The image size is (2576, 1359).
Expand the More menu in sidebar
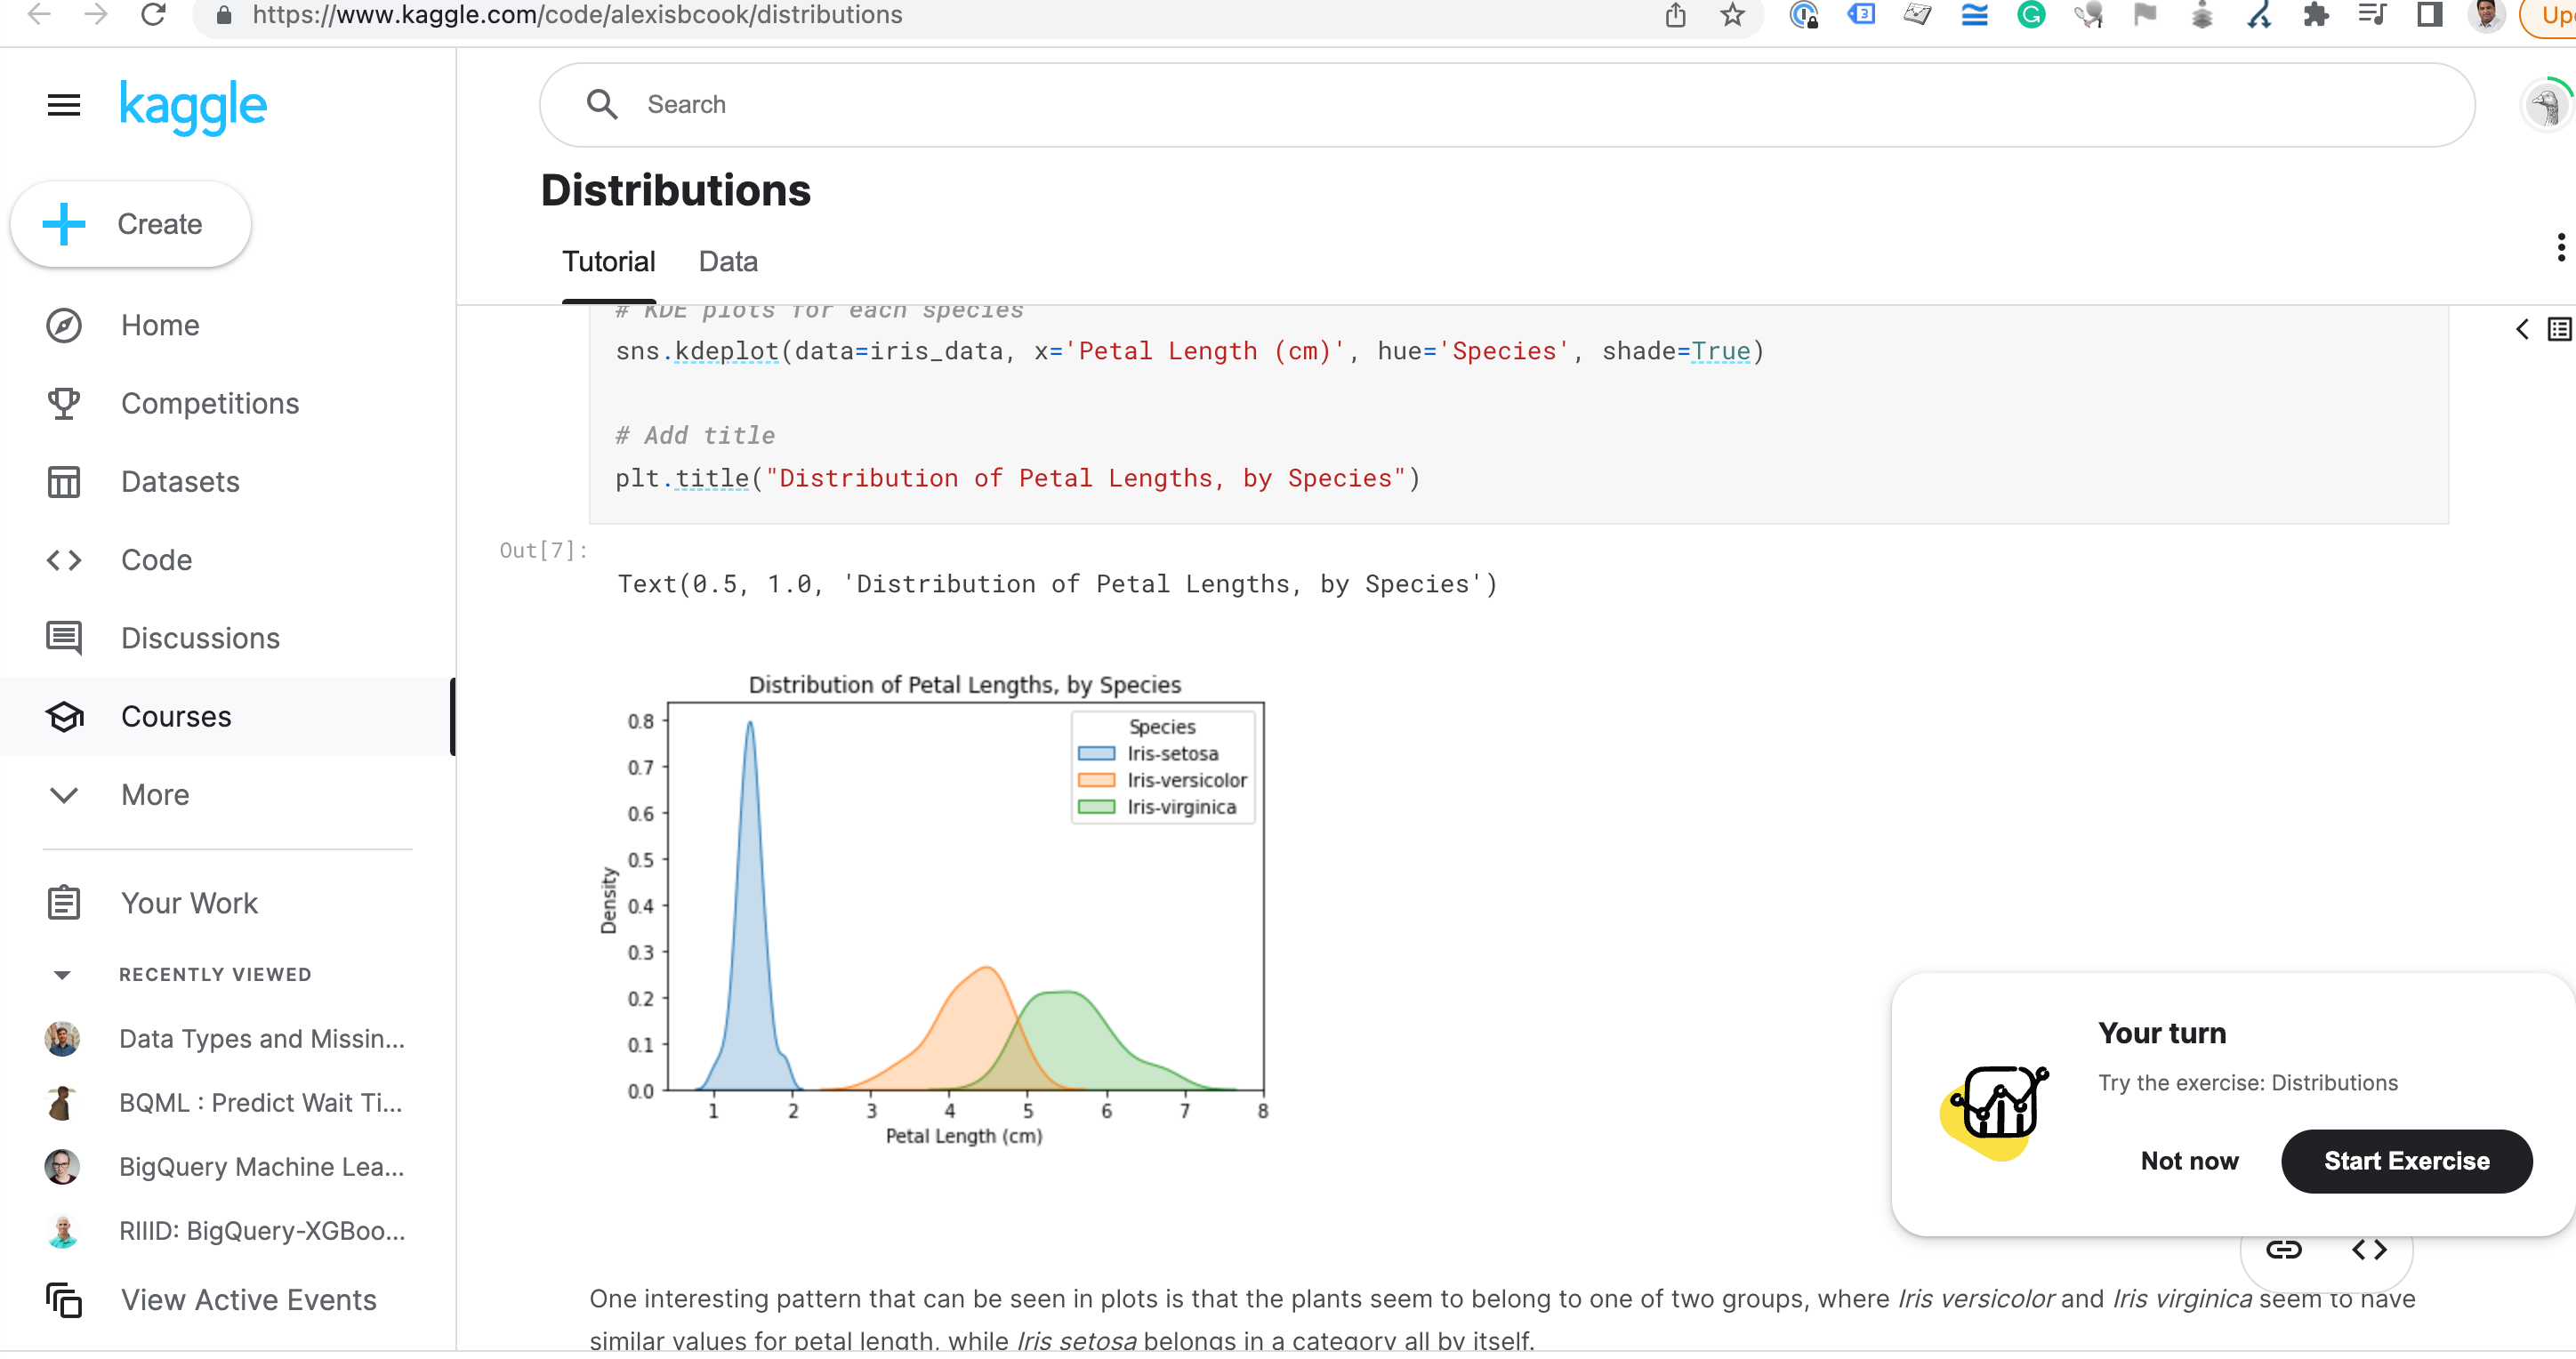point(63,795)
